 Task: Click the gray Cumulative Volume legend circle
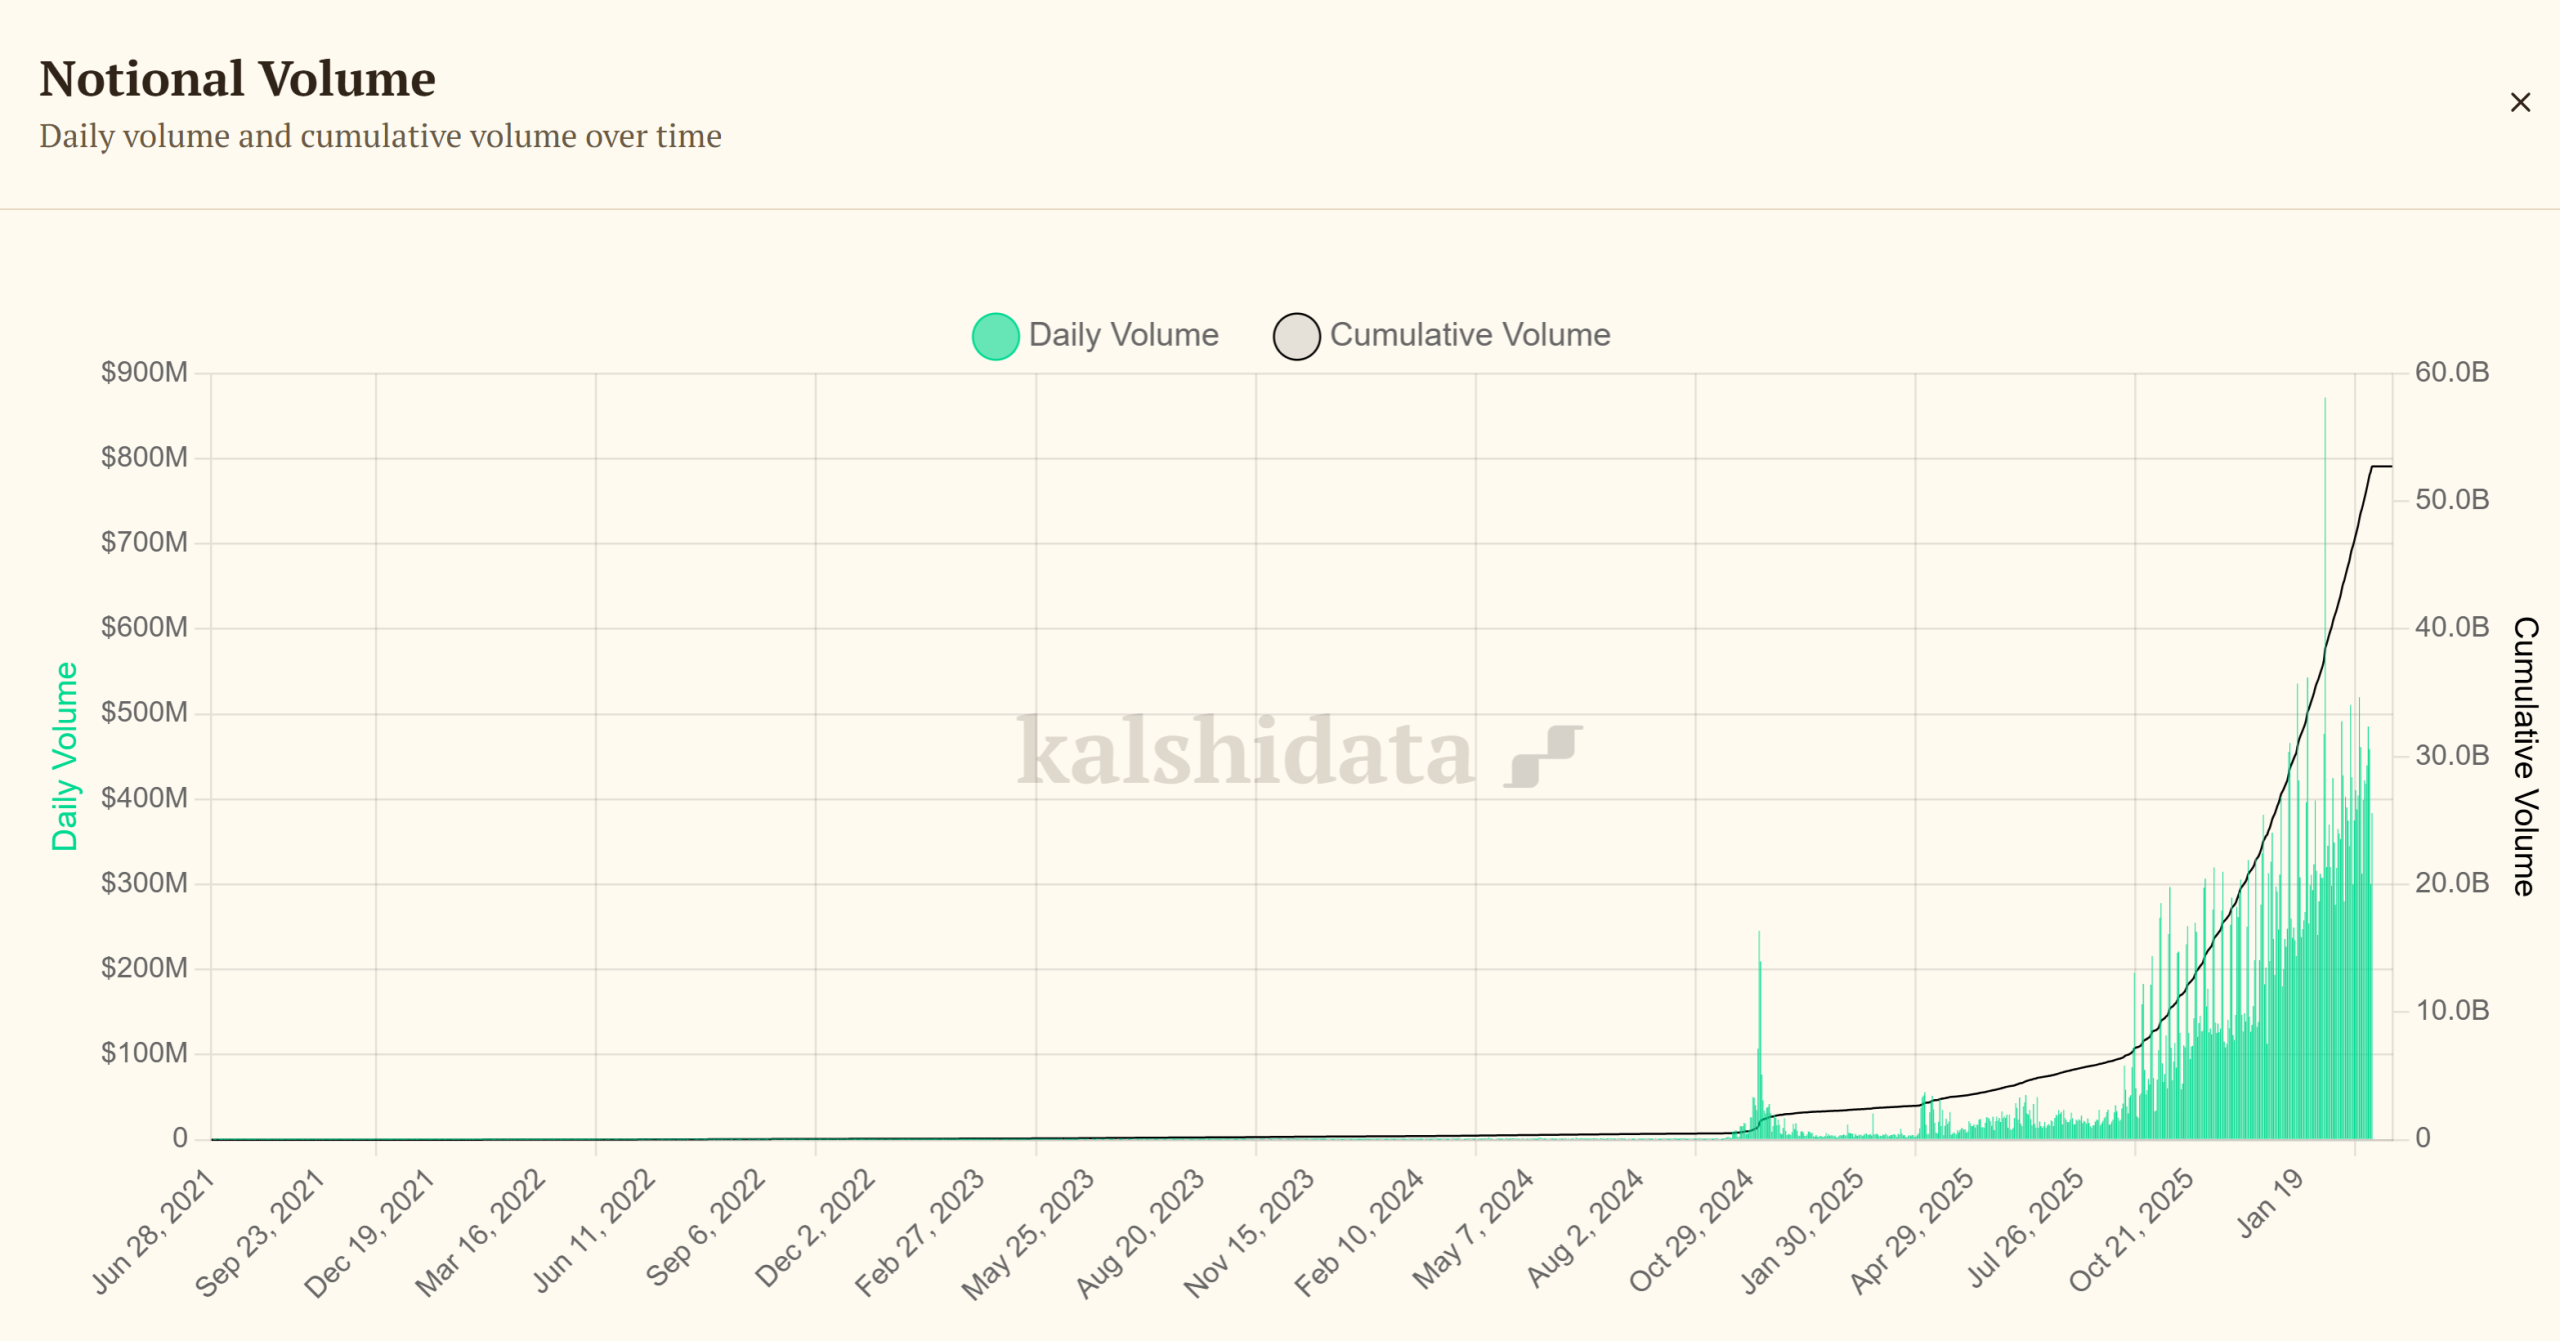[1295, 336]
